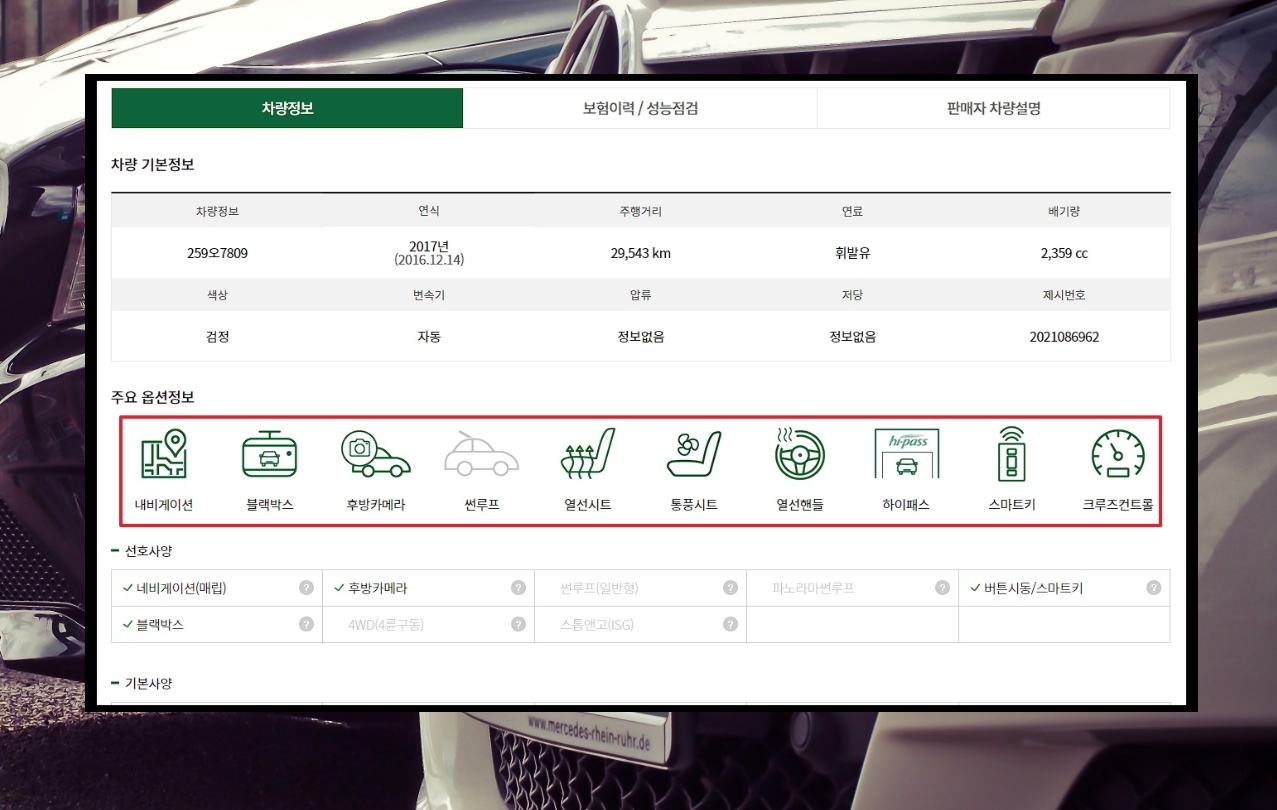Open help icon for 블랙박스 option
The image size is (1277, 810).
tap(306, 624)
